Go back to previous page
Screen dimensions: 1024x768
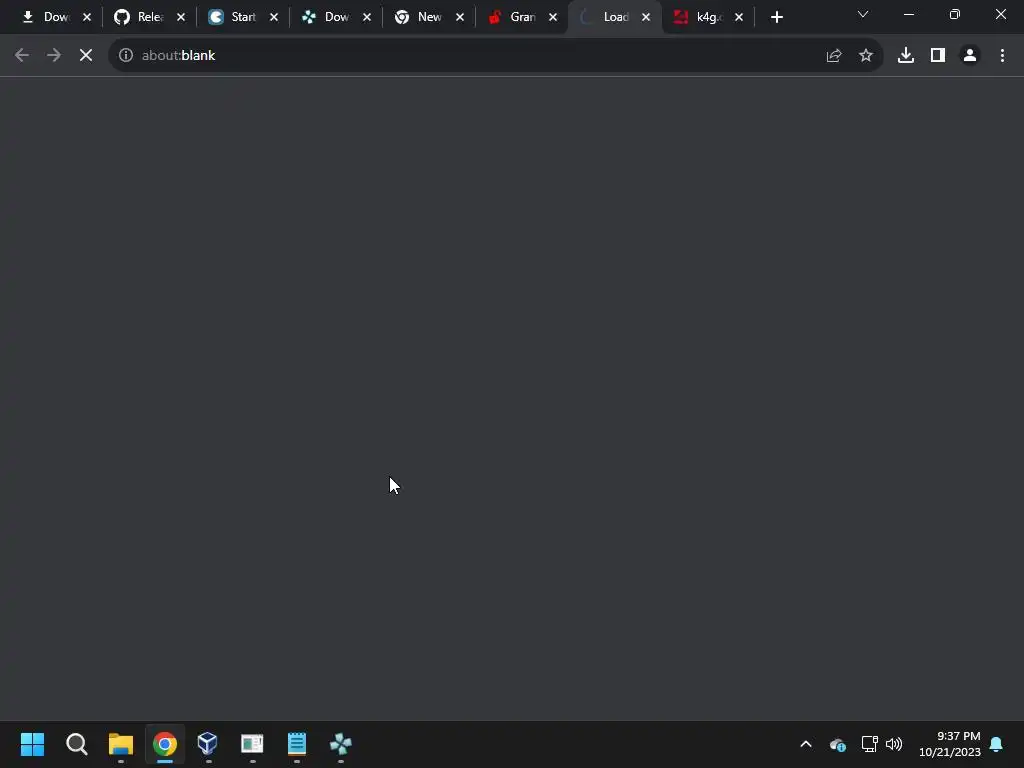(22, 56)
